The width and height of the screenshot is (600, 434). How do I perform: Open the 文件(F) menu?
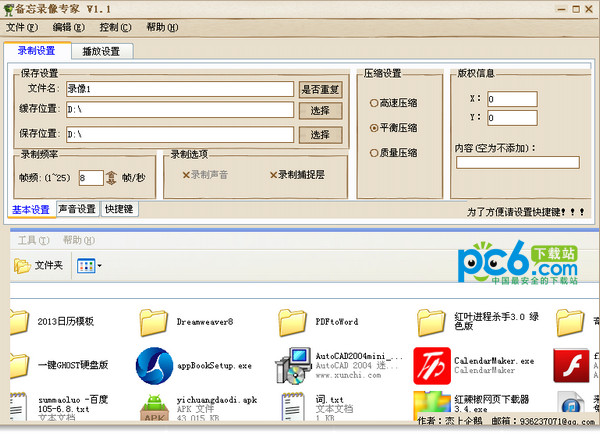pyautogui.click(x=22, y=28)
